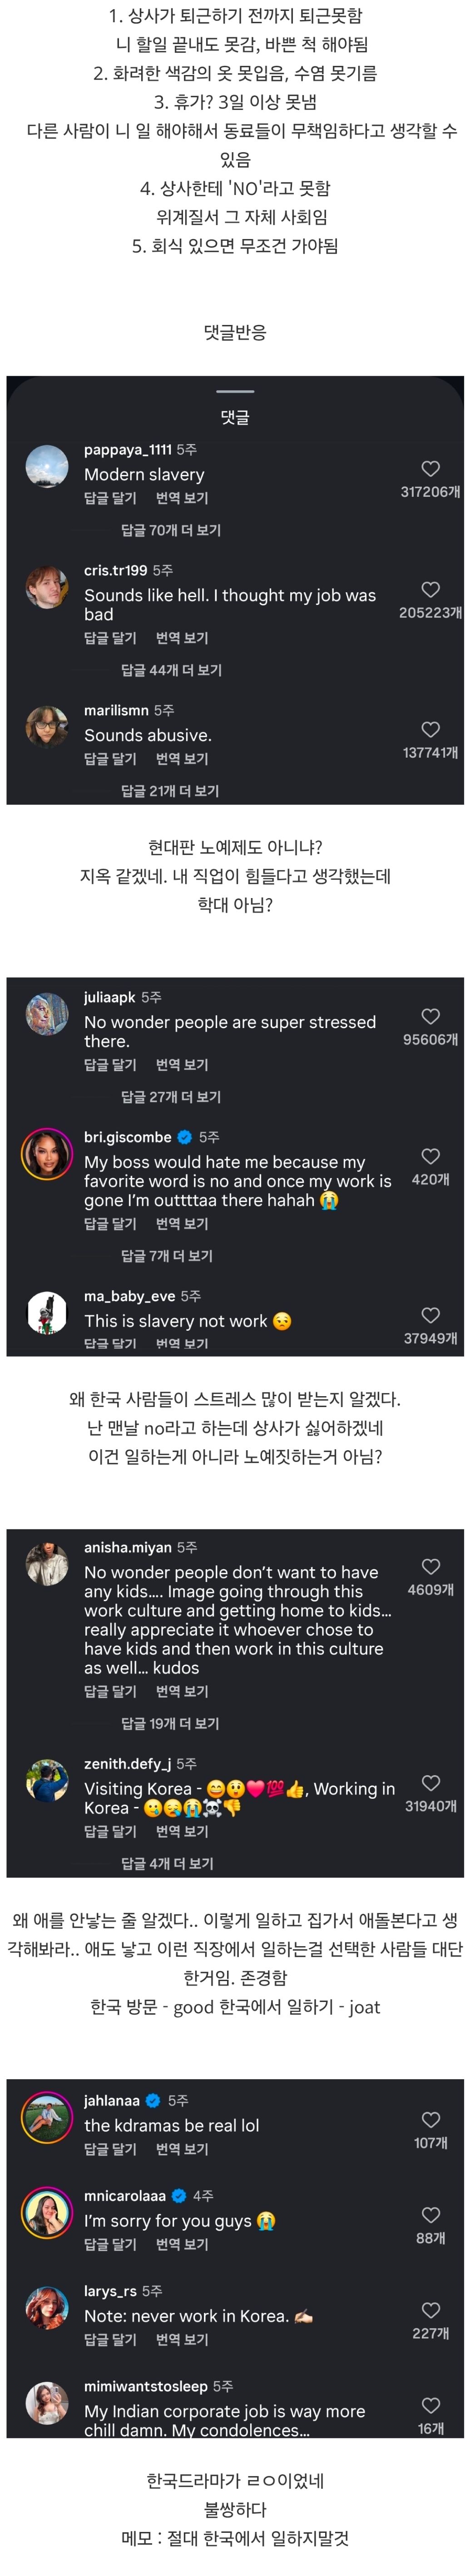Expand 44 more replies under cris.tr199
This screenshot has height=2576, width=465.
click(x=171, y=670)
